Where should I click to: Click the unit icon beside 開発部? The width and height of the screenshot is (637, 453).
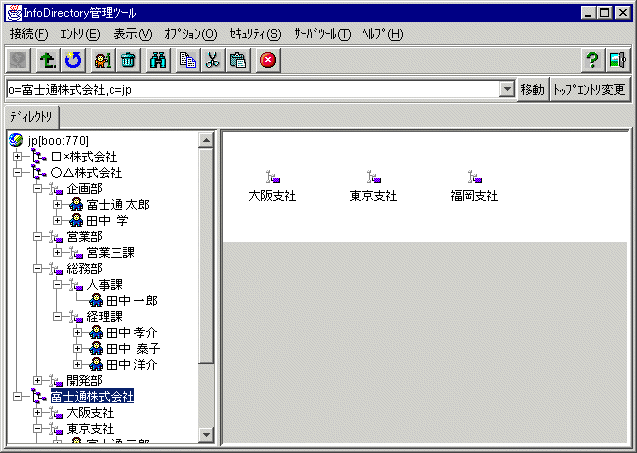click(56, 380)
